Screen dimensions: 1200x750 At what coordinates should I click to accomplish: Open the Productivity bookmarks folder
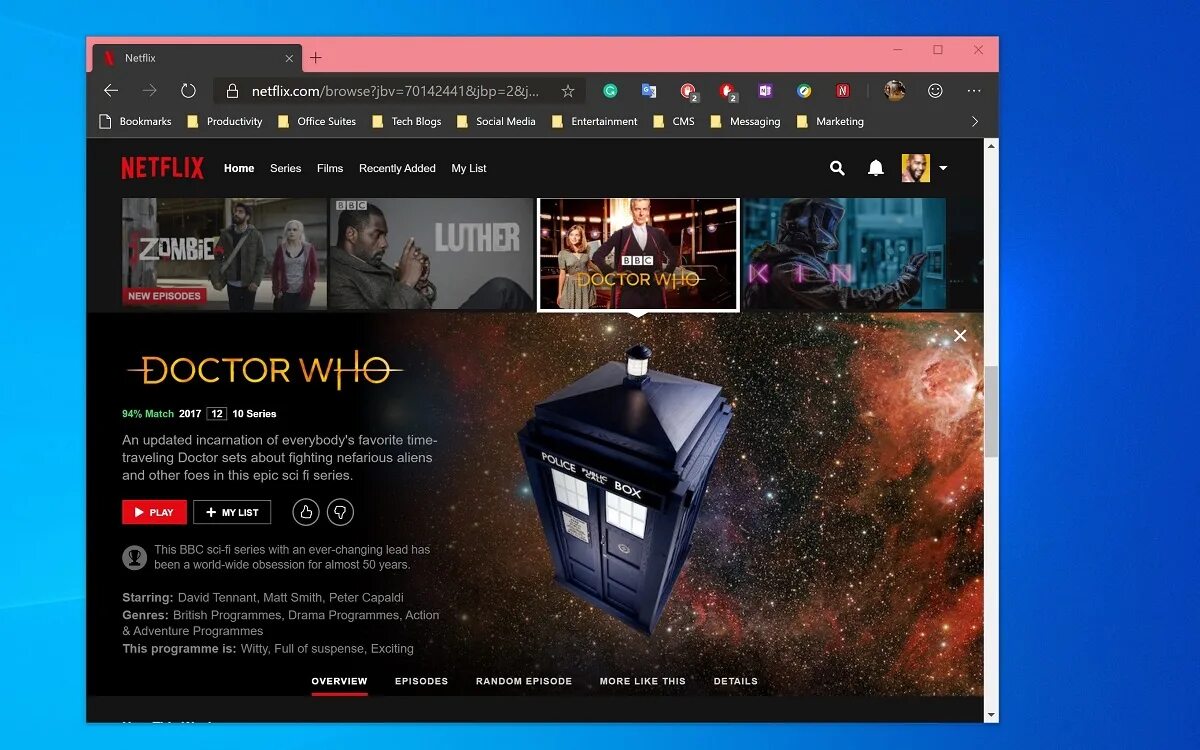[x=224, y=122]
